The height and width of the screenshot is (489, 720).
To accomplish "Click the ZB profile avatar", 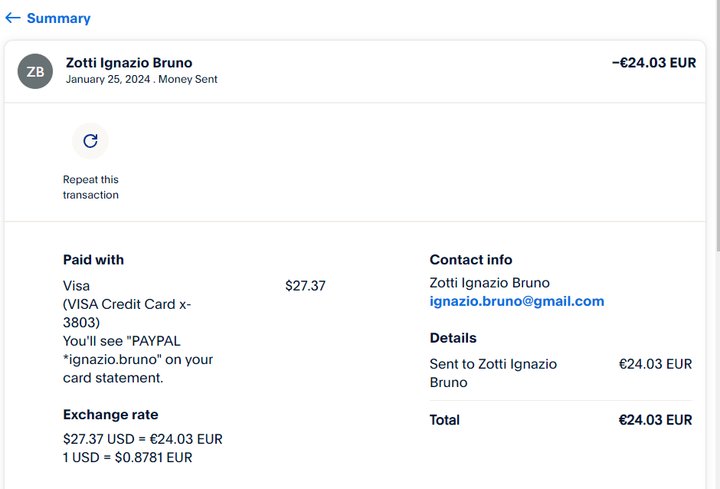I will click(x=35, y=71).
